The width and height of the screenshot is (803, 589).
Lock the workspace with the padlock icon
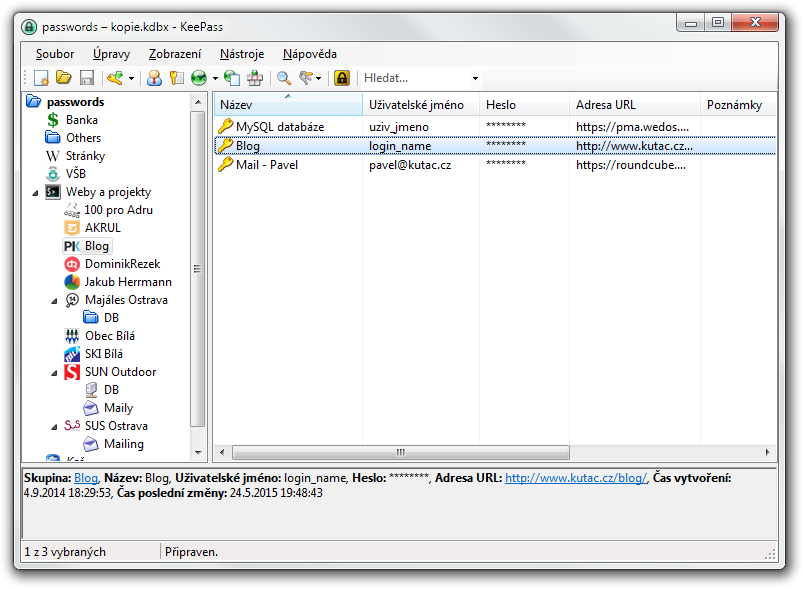pyautogui.click(x=342, y=78)
